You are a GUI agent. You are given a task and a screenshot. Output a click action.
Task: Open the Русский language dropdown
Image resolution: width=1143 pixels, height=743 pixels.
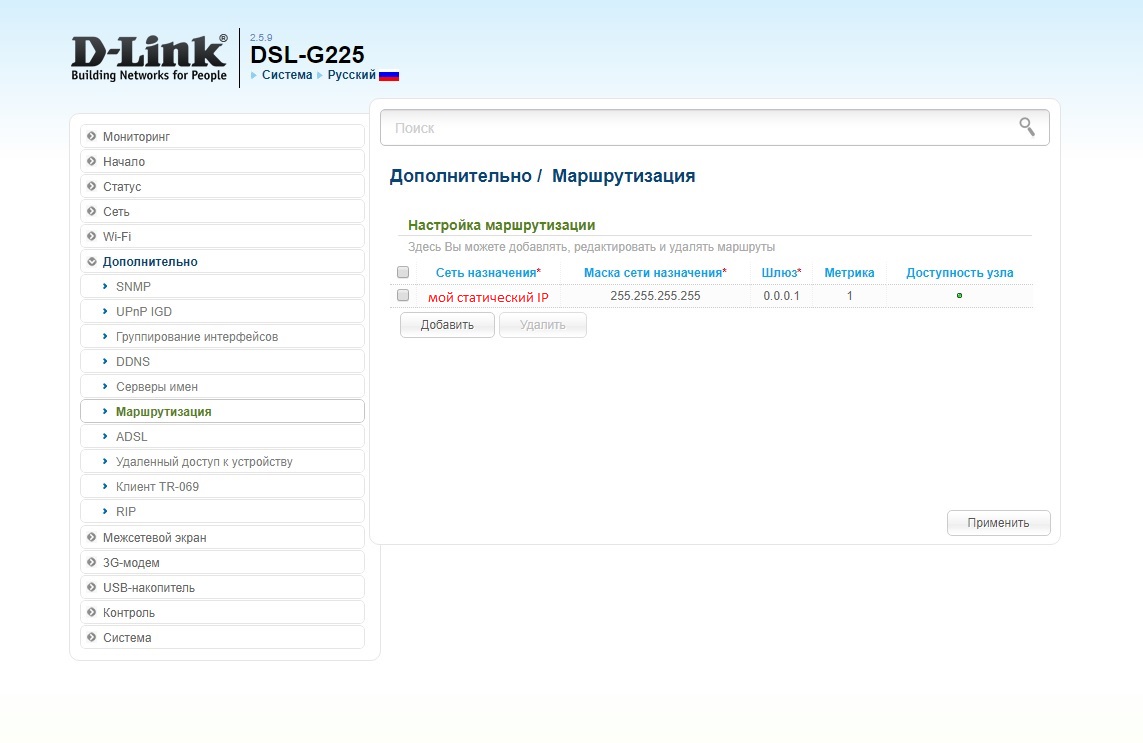click(351, 75)
